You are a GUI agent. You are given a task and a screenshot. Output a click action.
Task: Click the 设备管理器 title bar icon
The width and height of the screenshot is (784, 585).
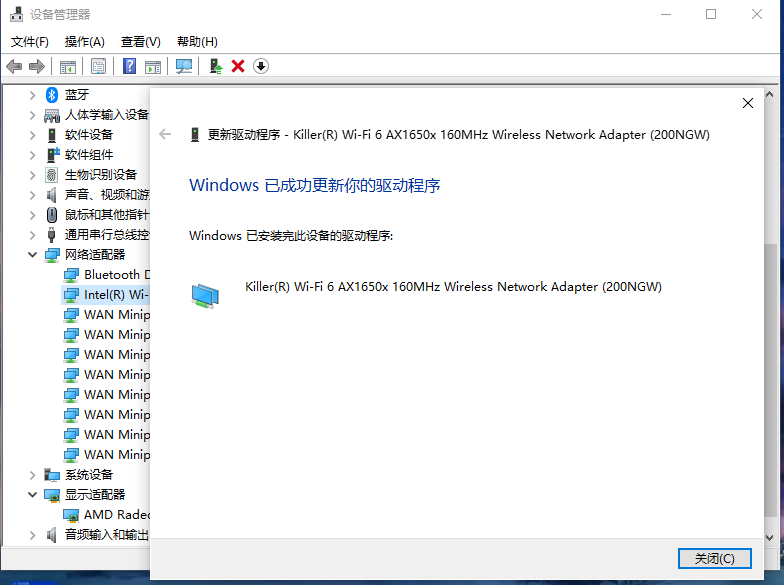16,14
